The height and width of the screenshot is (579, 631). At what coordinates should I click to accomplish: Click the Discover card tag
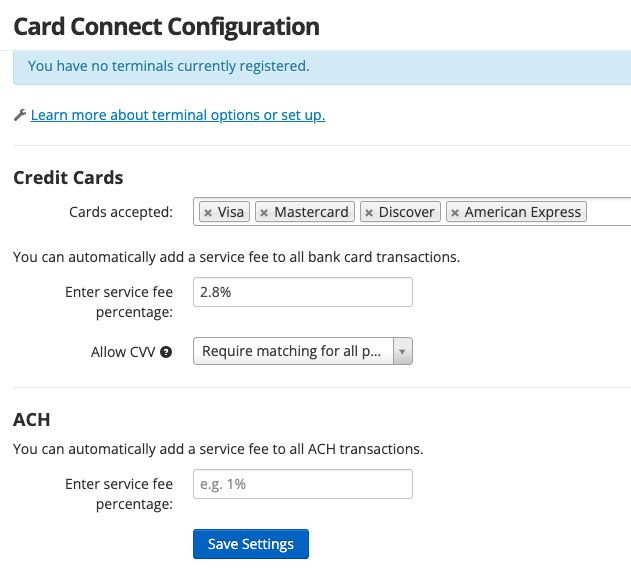point(400,212)
